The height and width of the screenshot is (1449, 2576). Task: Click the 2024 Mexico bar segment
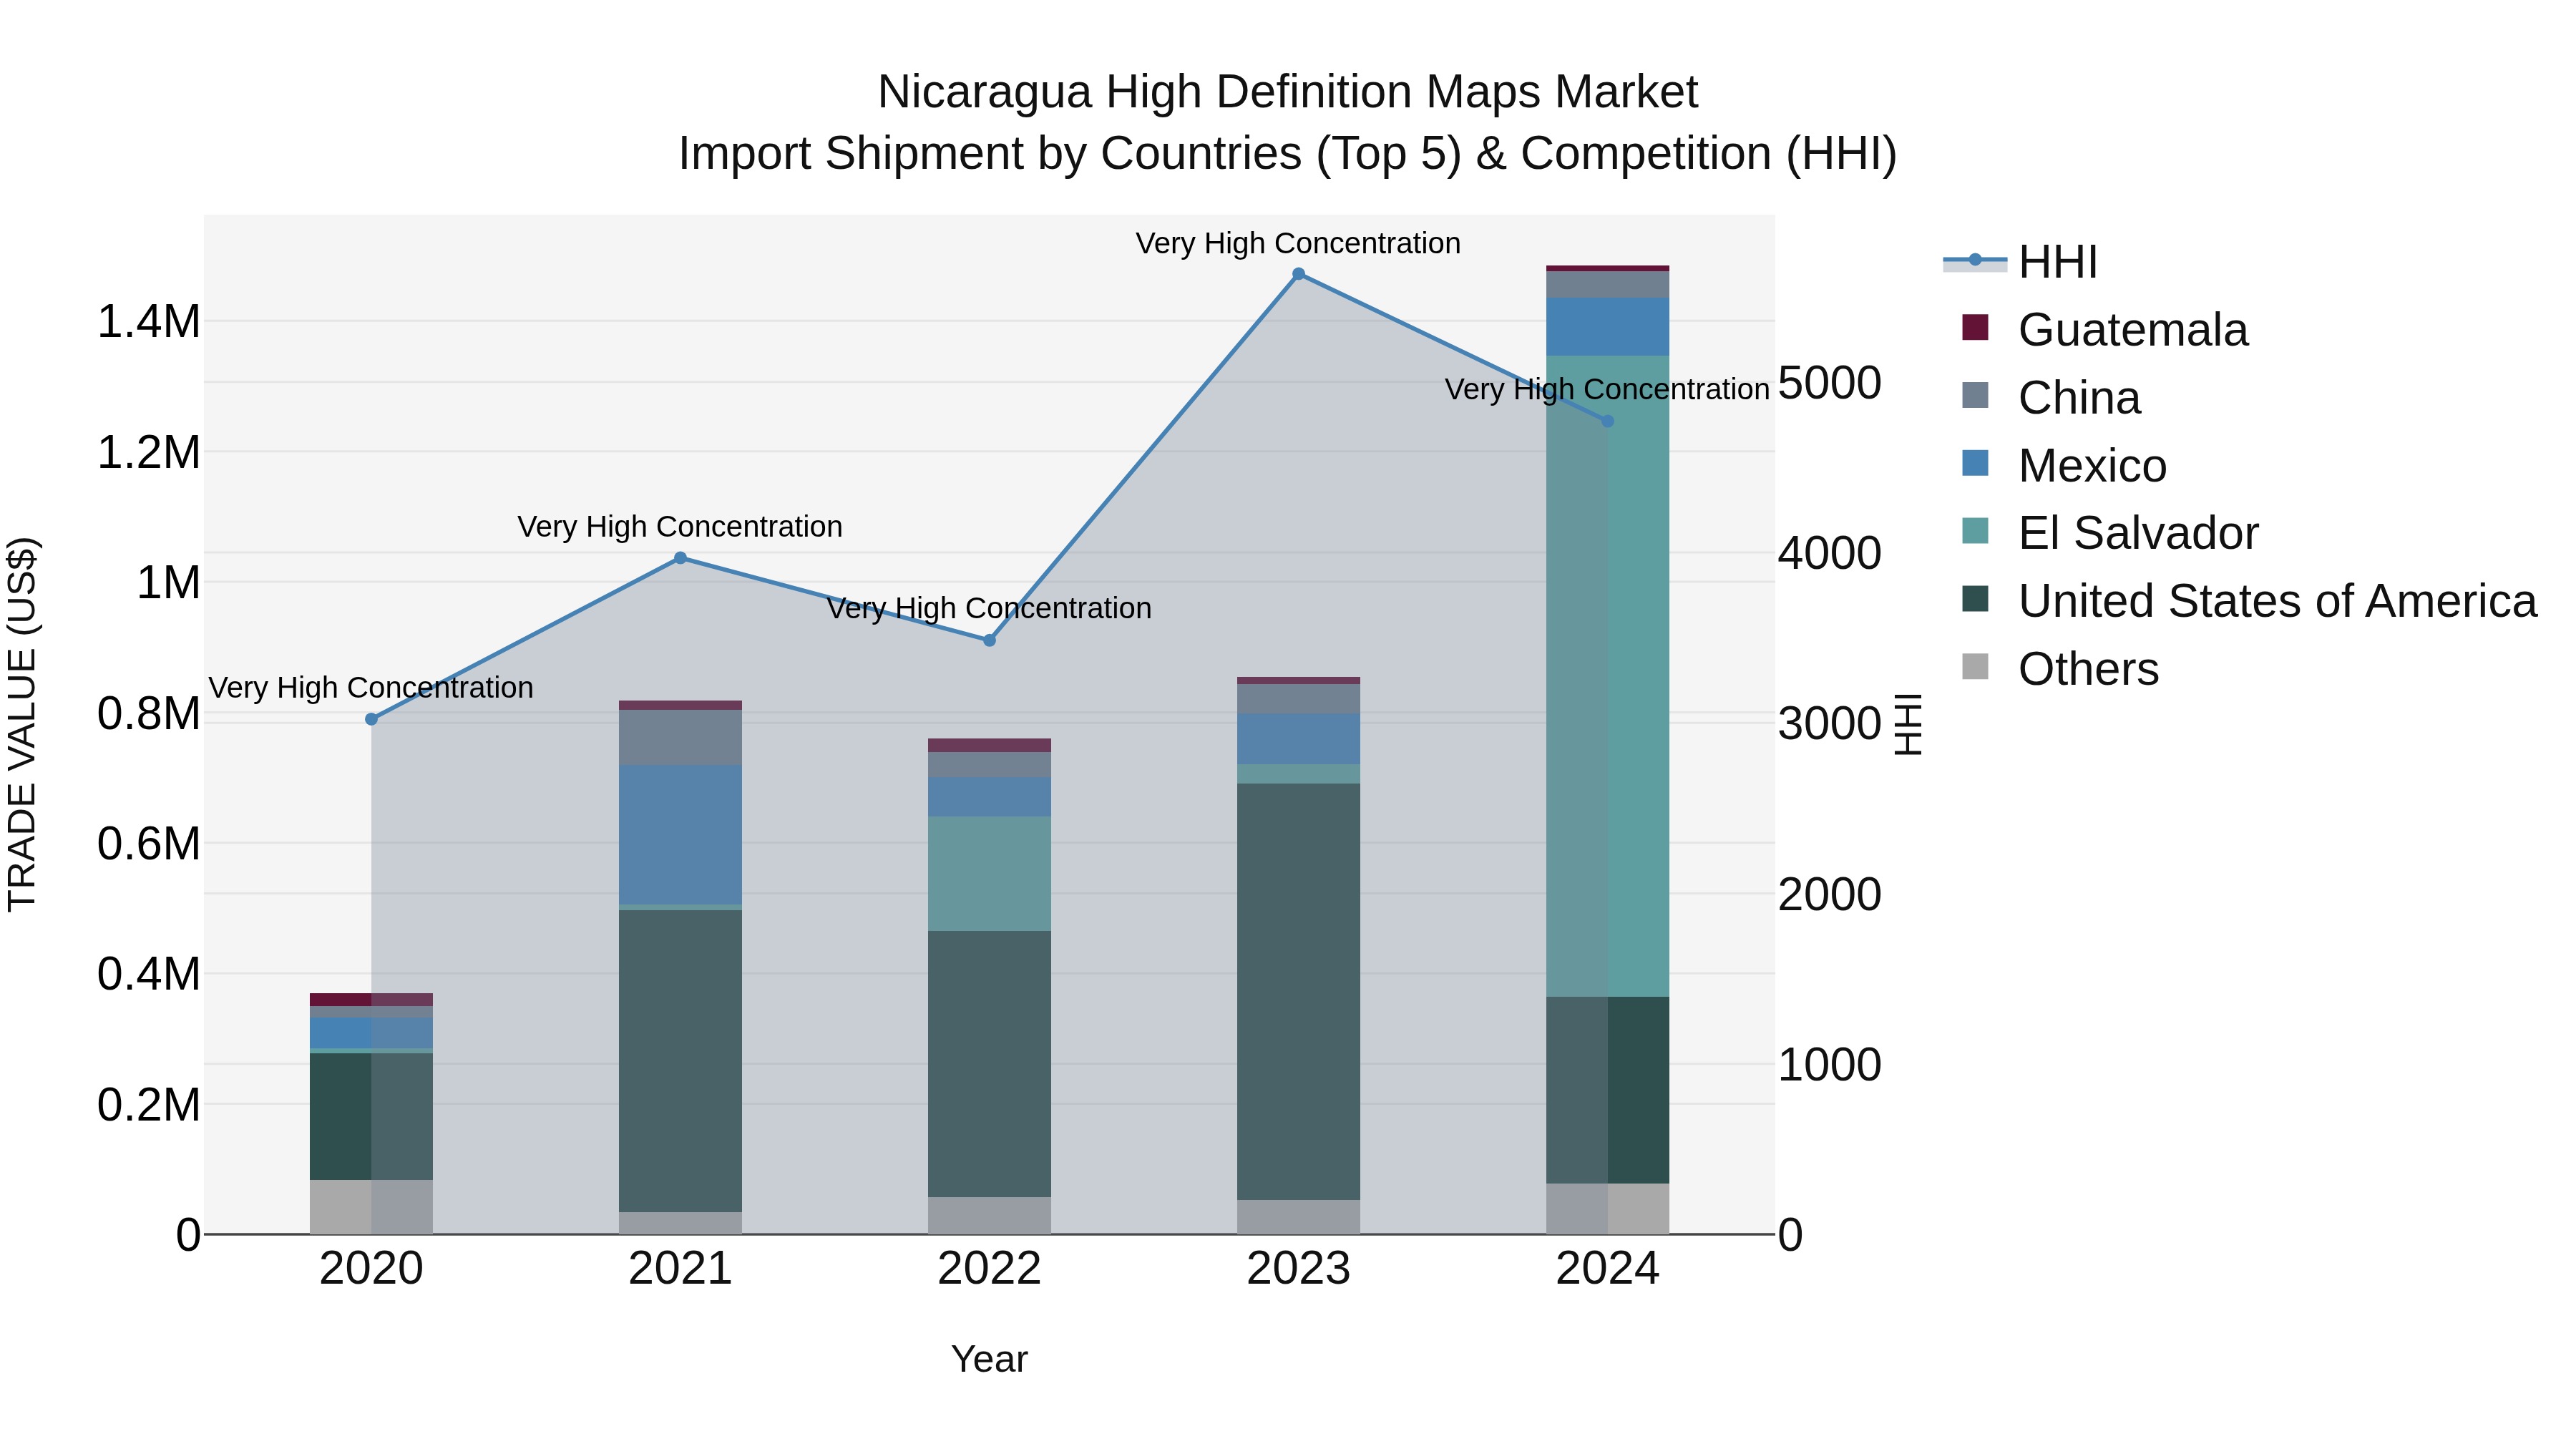[1607, 327]
